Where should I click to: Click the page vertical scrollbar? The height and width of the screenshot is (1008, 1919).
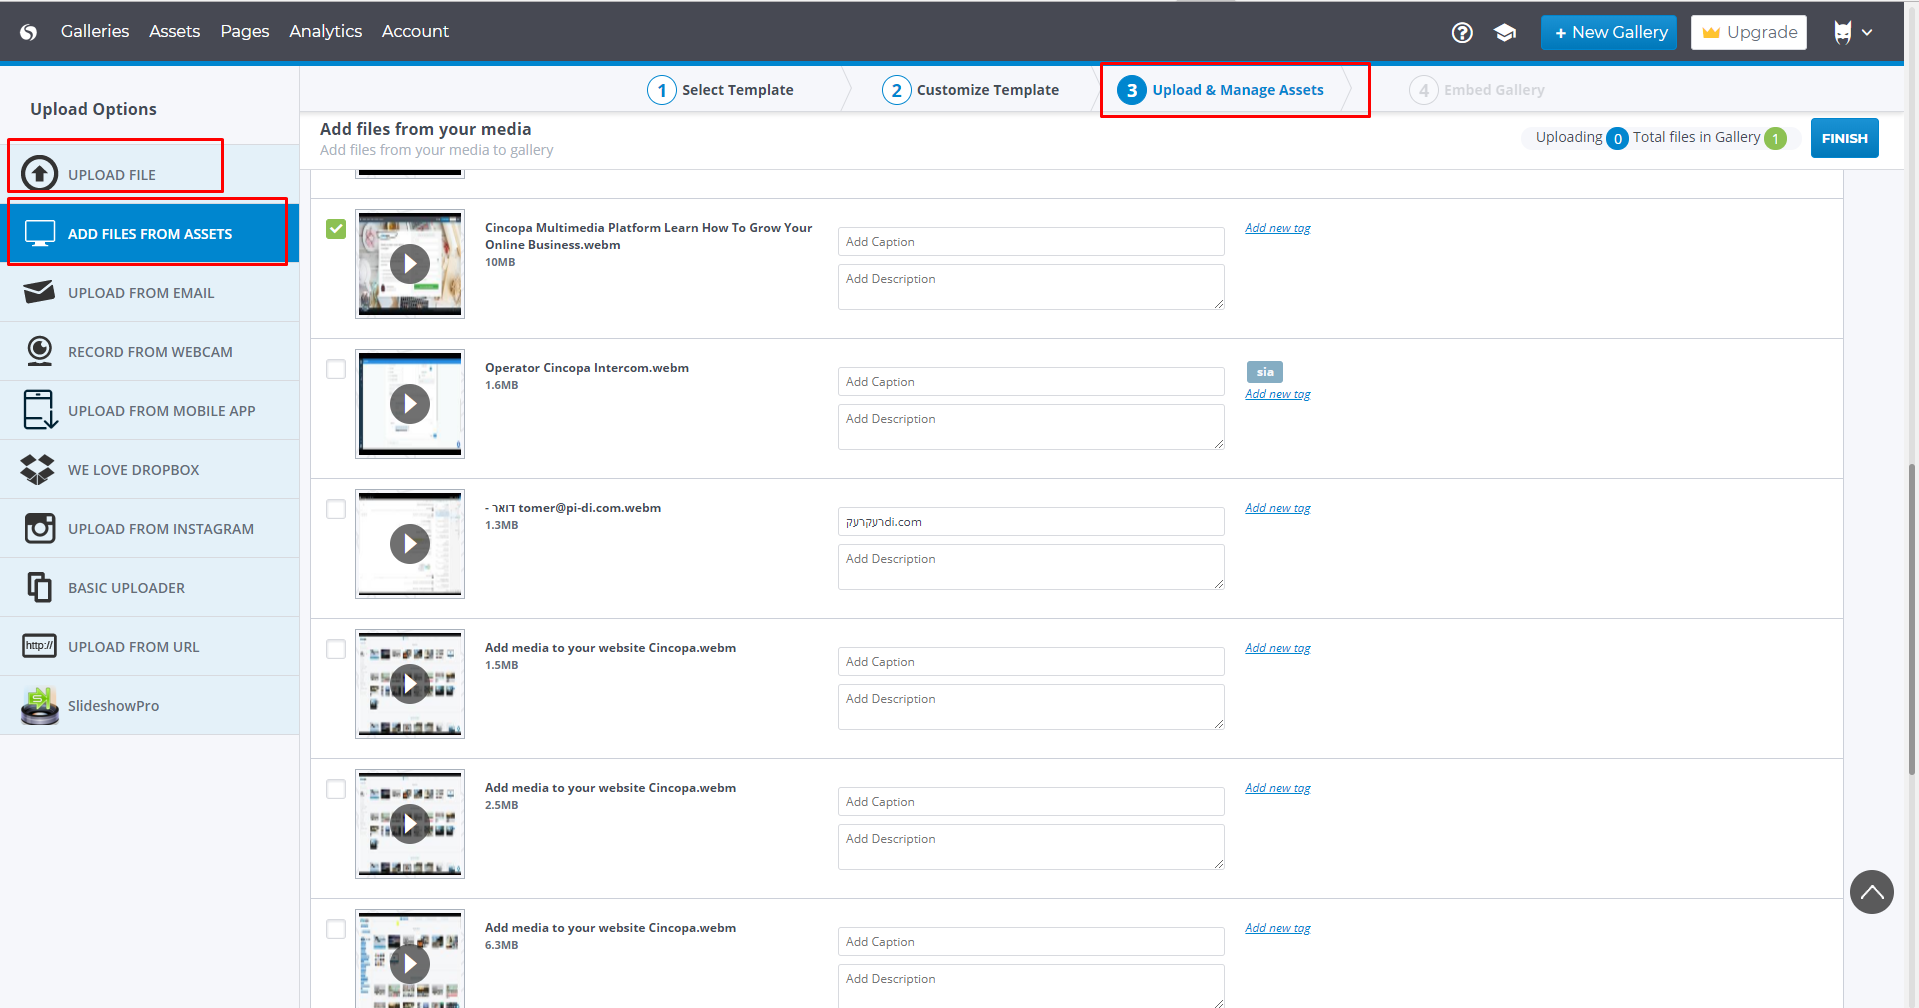click(x=1911, y=620)
